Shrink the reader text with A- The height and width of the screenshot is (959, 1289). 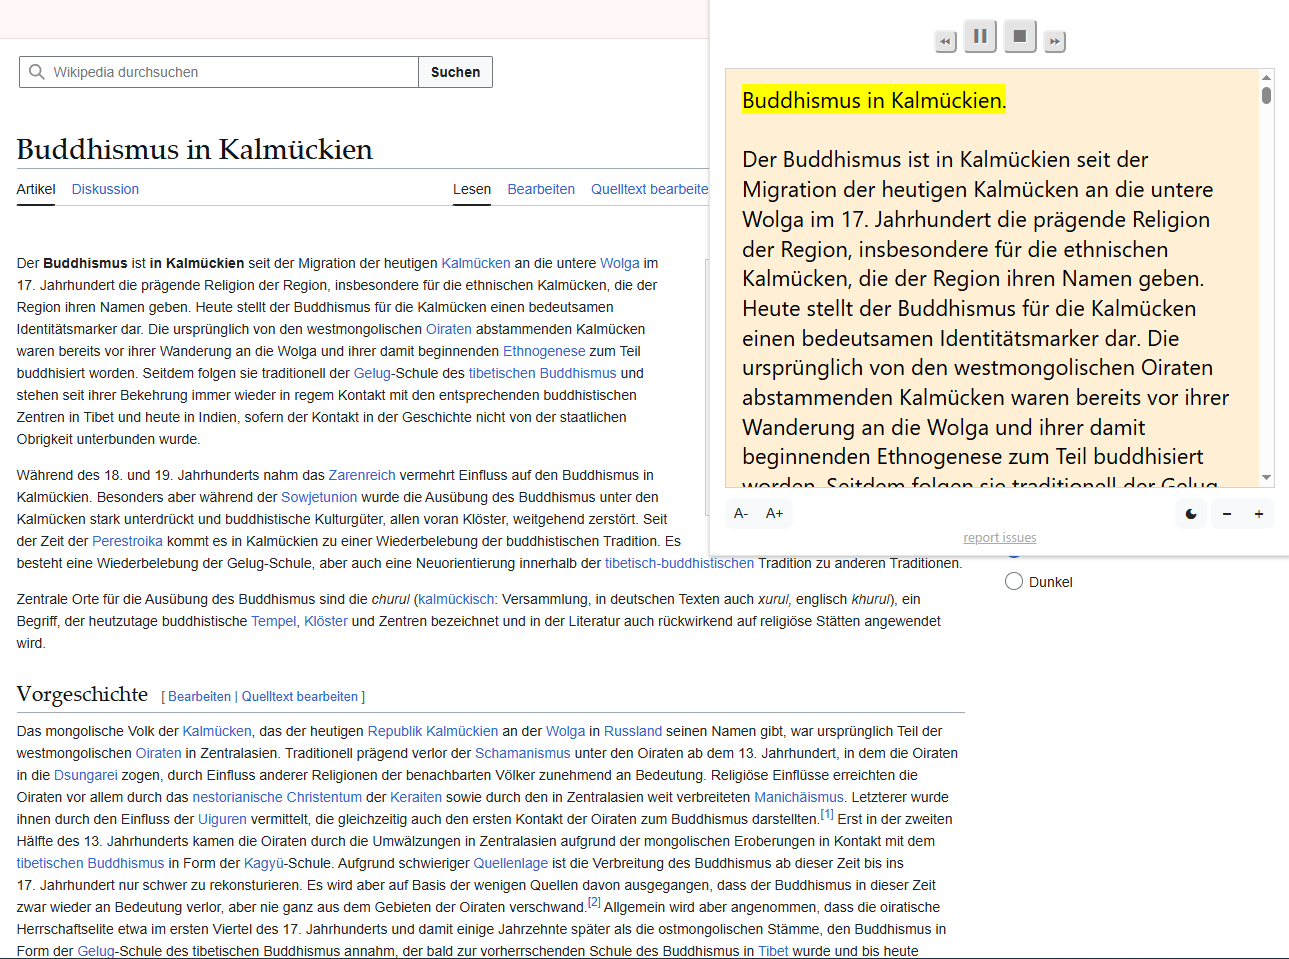[740, 512]
